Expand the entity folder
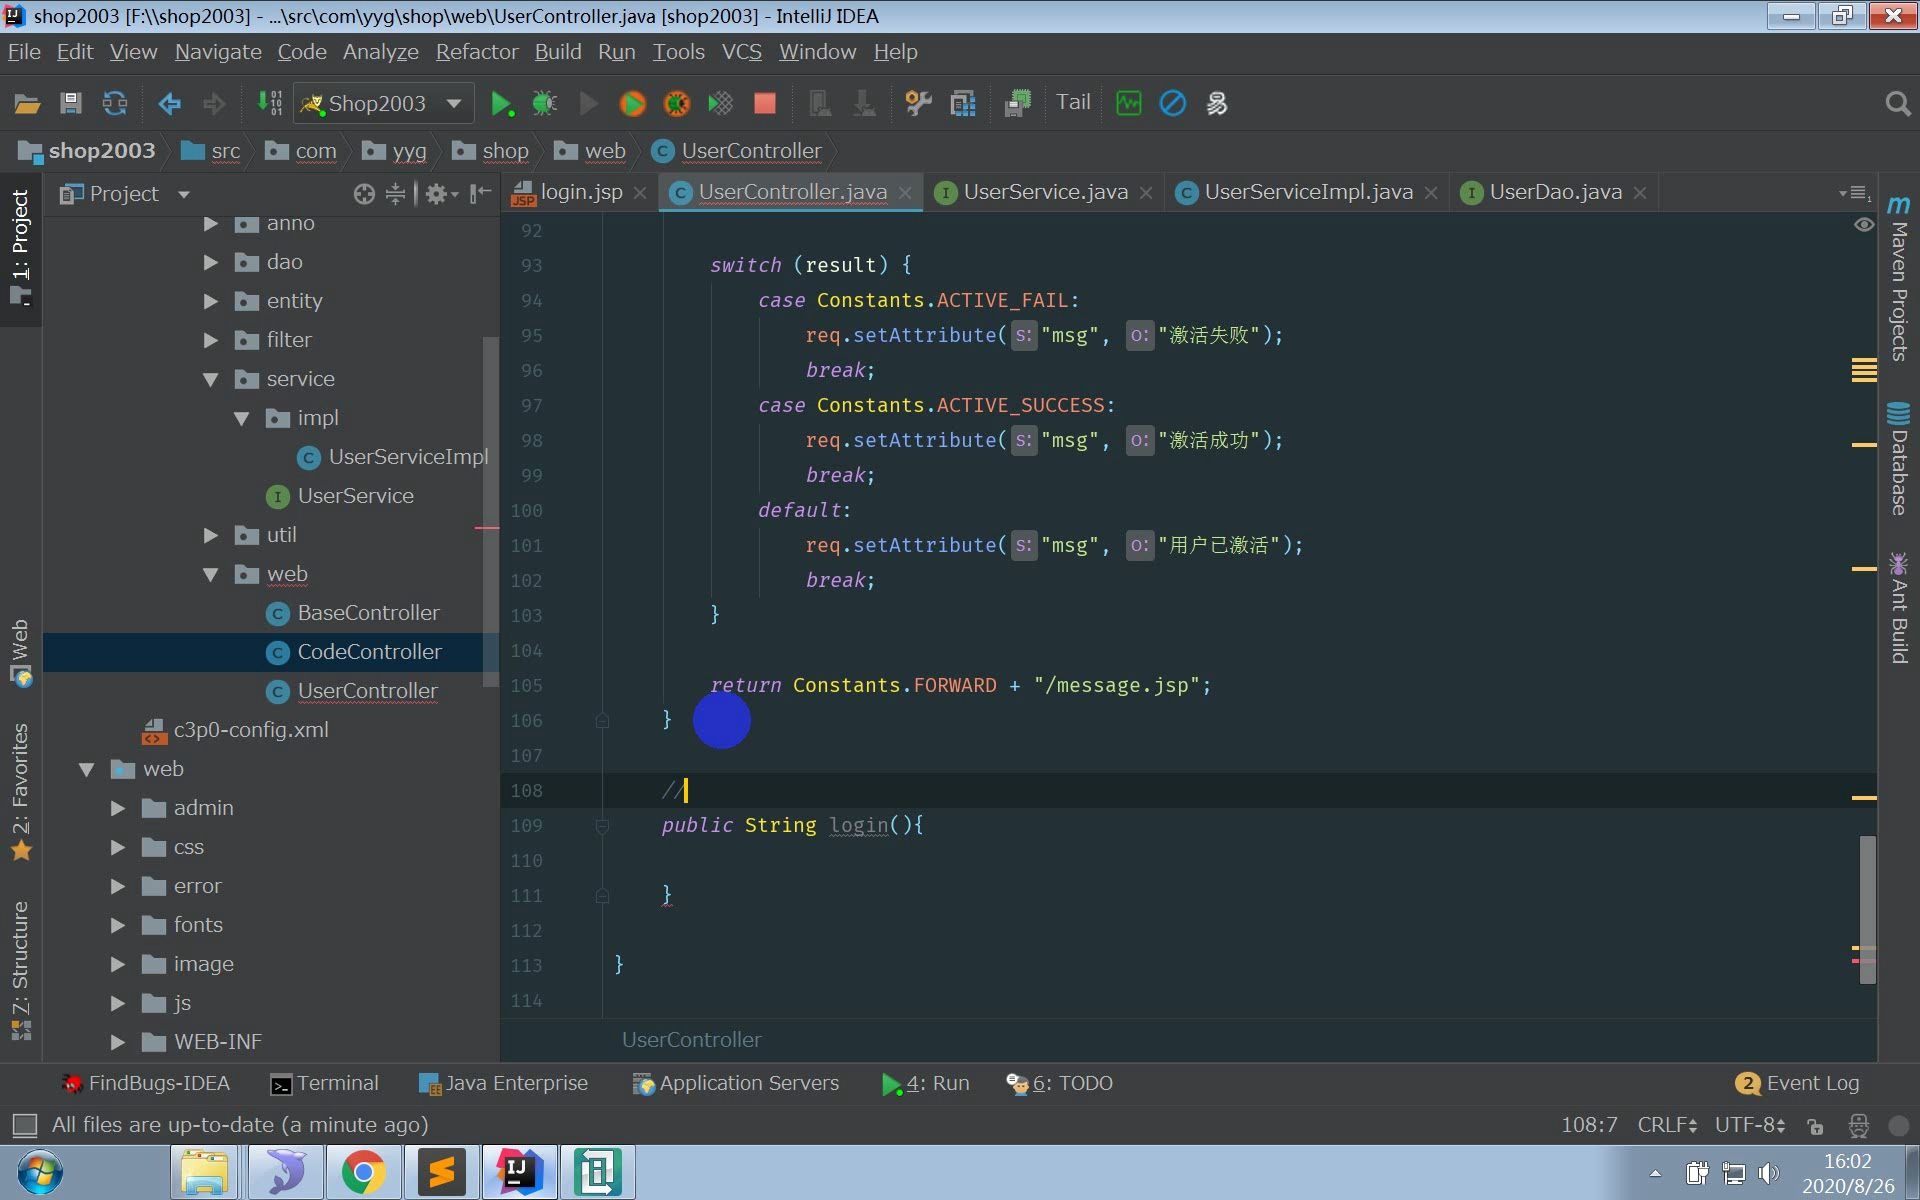Viewport: 1920px width, 1200px height. coord(210,301)
